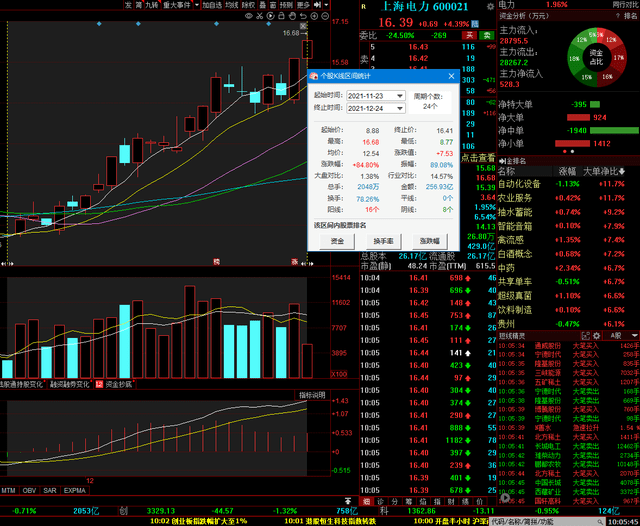Expand the dropdown arrow after 重大事件
640x526 pixels.
[x=196, y=5]
